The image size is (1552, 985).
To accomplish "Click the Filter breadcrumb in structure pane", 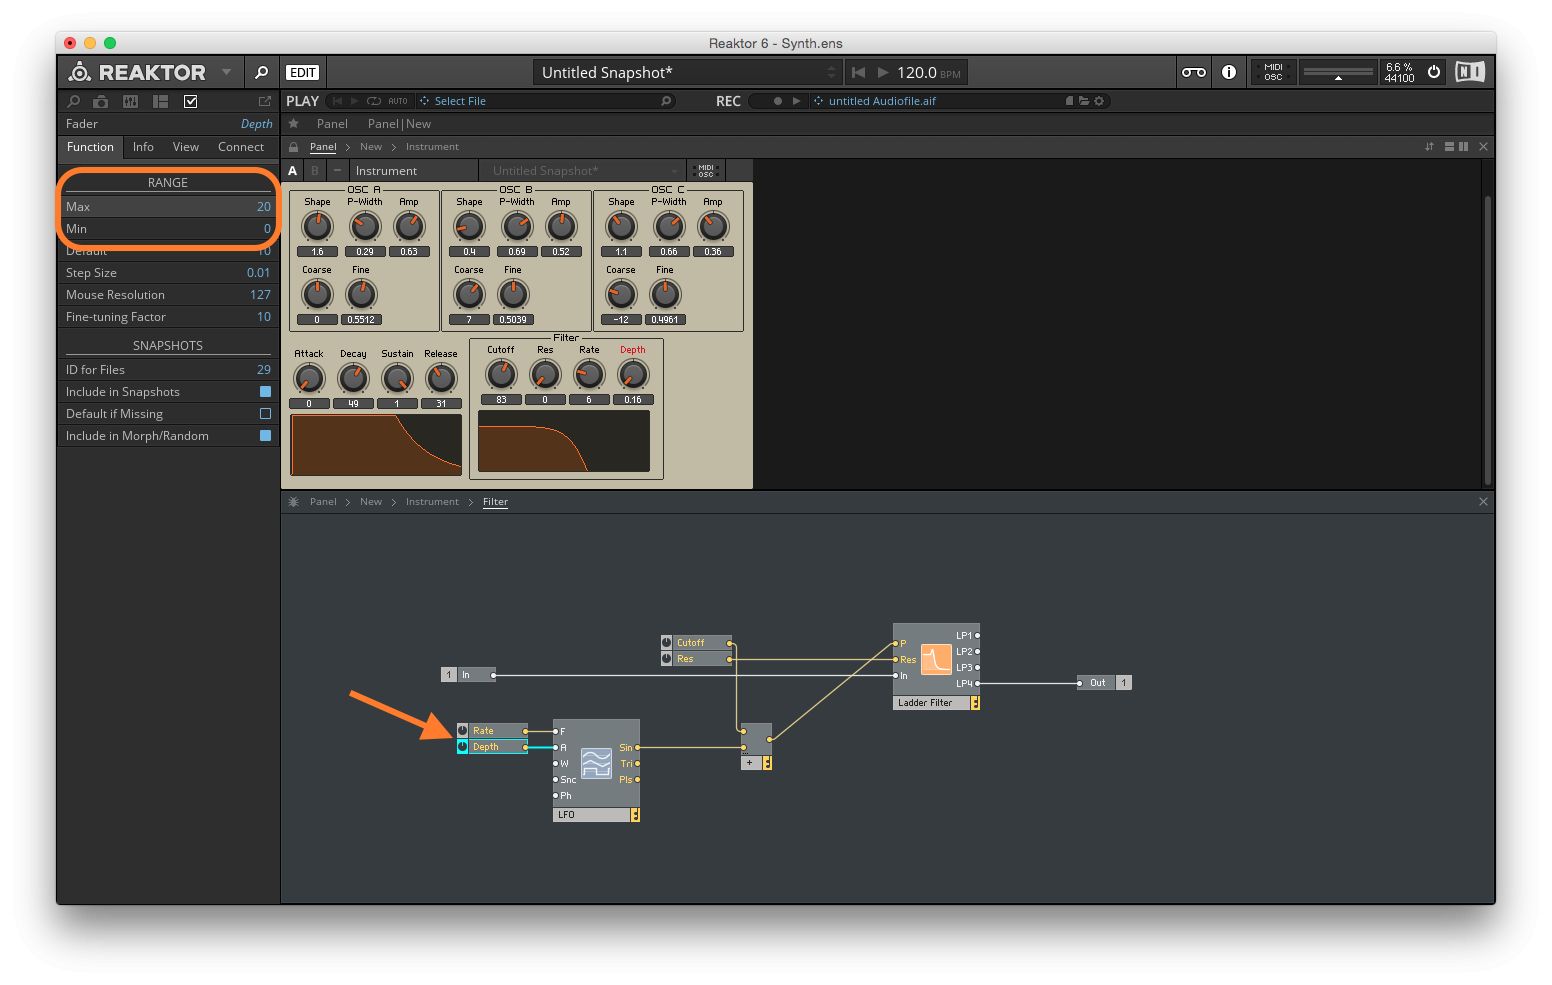I will pos(495,502).
